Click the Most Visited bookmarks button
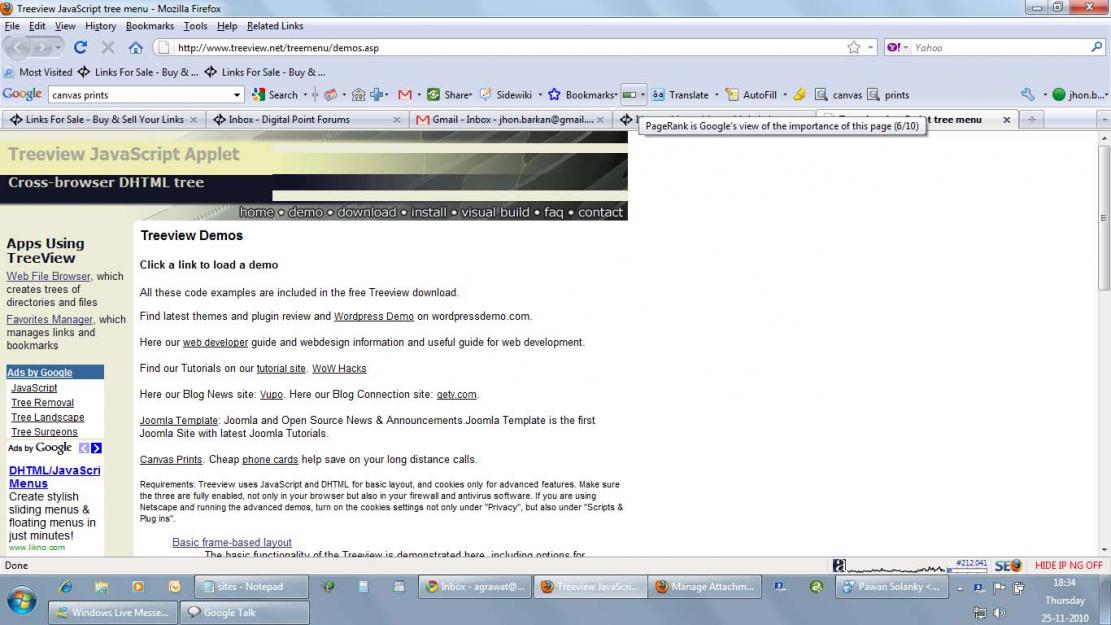The image size is (1111, 625). [38, 72]
